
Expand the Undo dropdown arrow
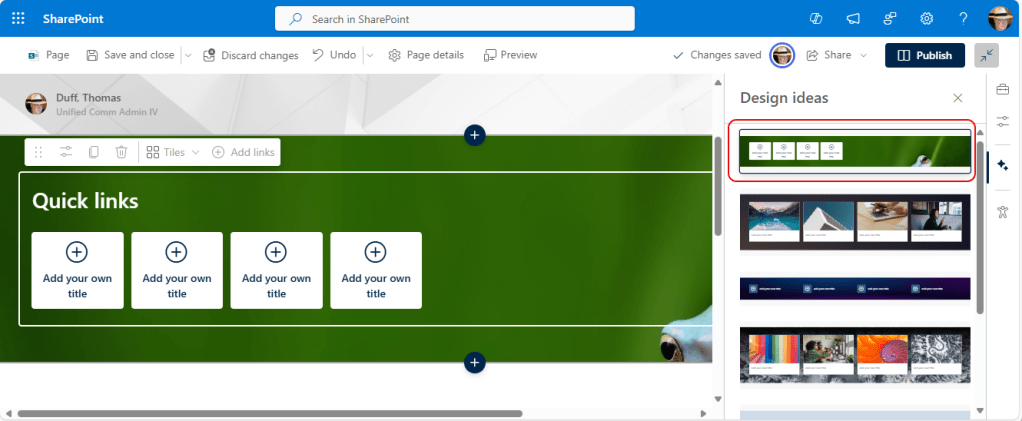368,55
